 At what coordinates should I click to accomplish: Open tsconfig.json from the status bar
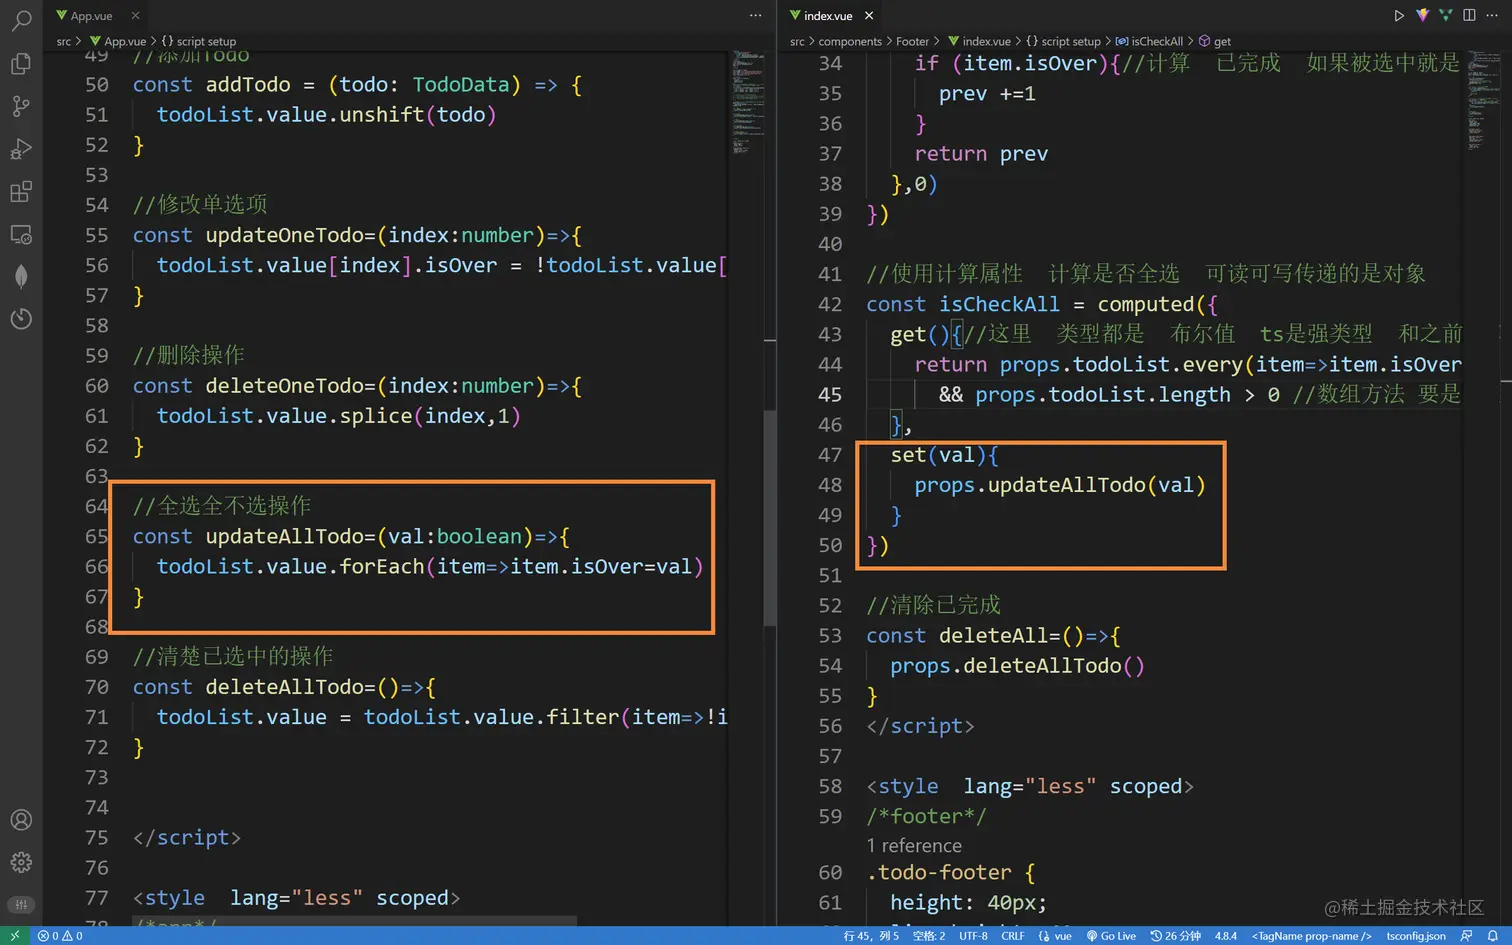point(1416,936)
